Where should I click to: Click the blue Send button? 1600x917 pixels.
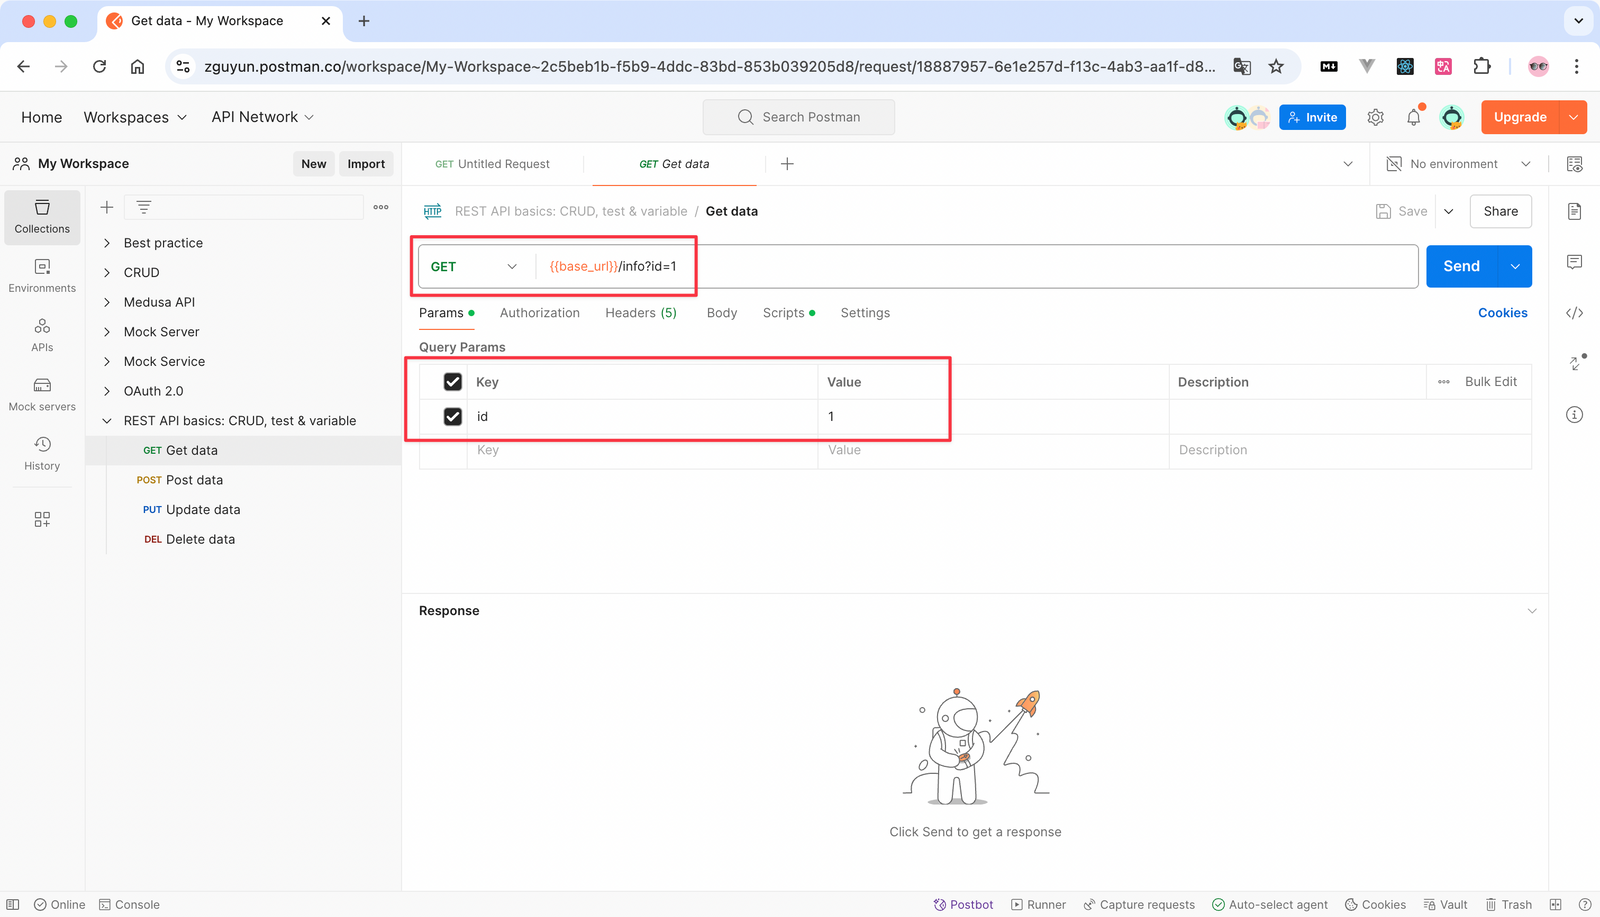(1460, 266)
